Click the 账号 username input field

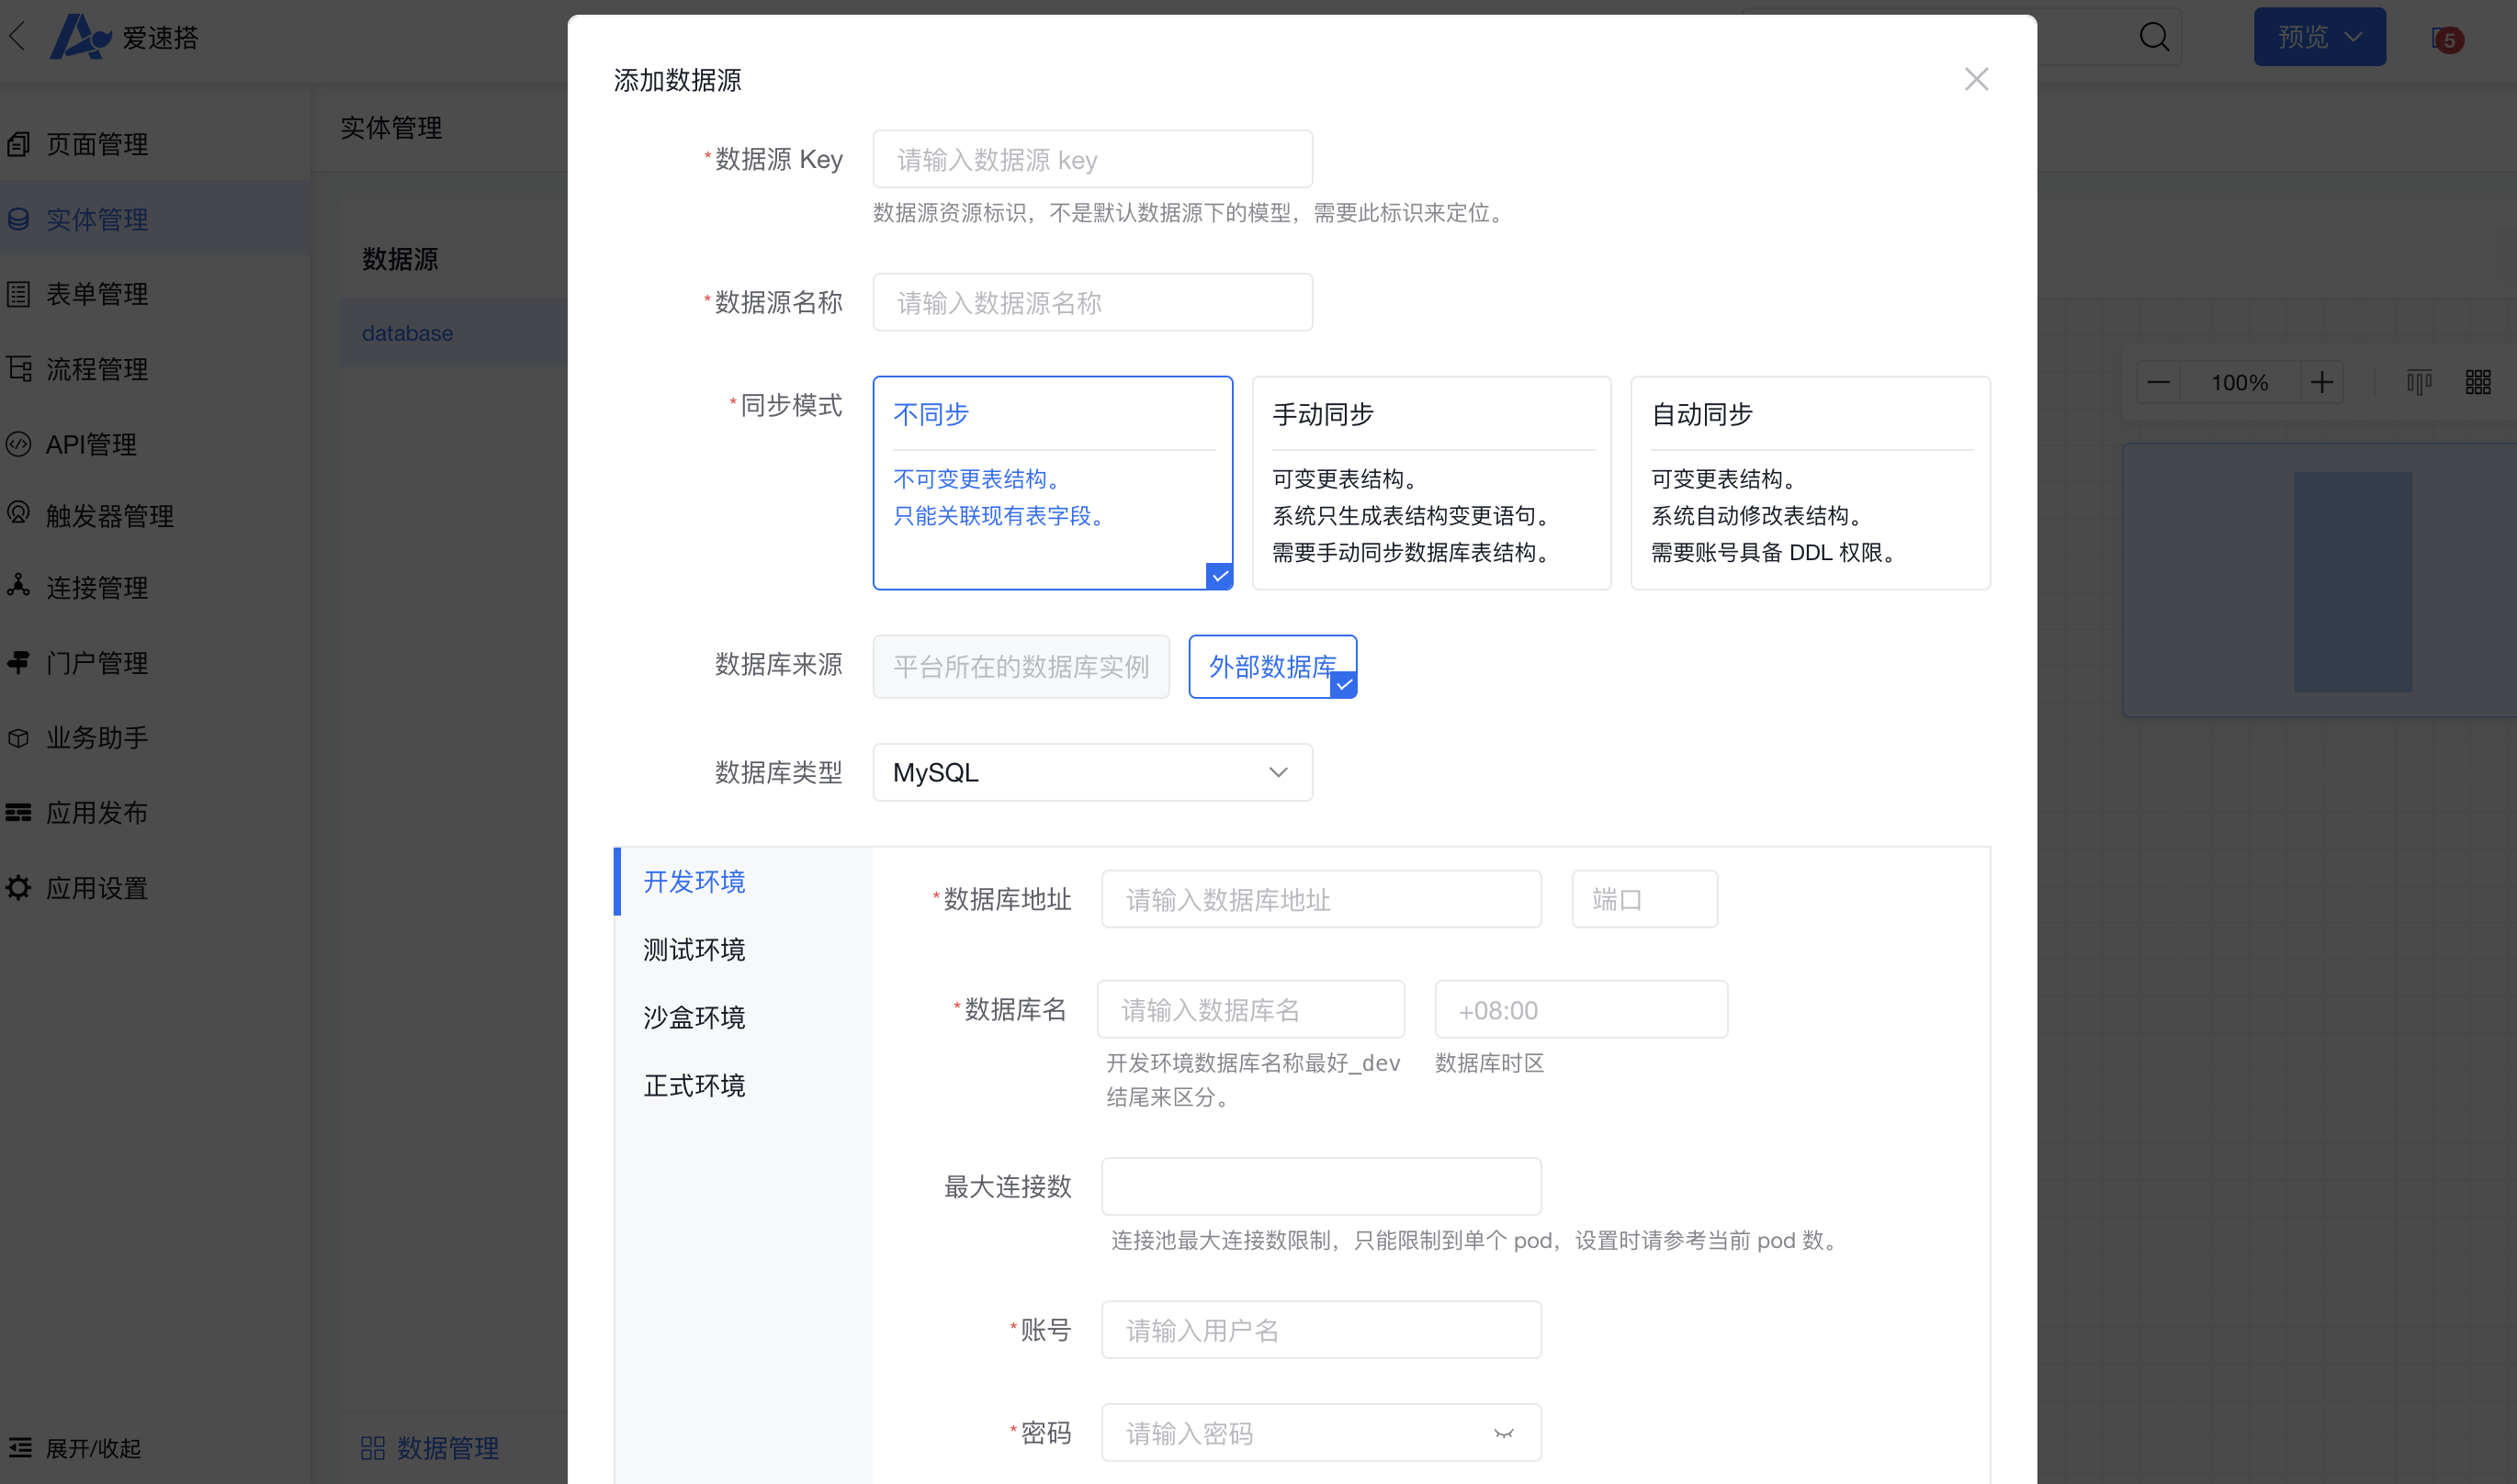(x=1320, y=1330)
